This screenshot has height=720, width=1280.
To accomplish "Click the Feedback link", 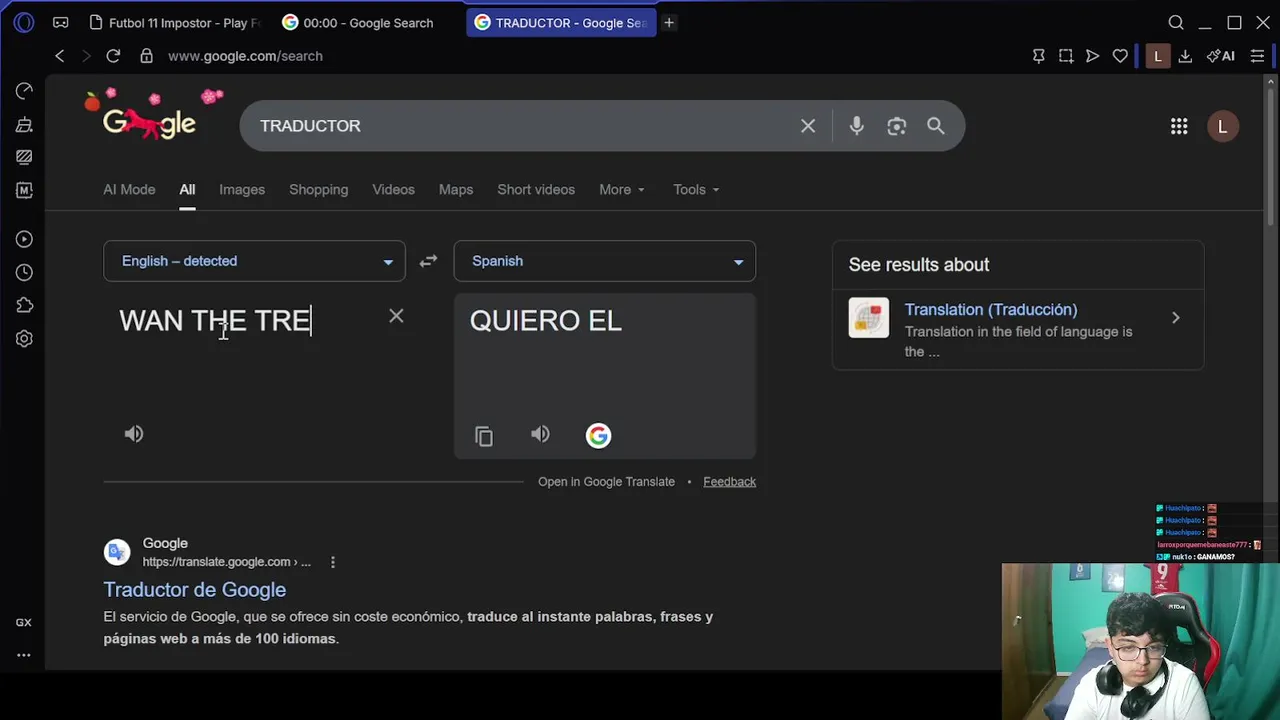I will 729,482.
